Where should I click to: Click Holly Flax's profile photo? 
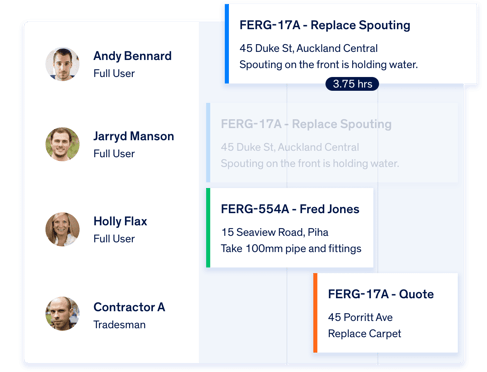(62, 229)
